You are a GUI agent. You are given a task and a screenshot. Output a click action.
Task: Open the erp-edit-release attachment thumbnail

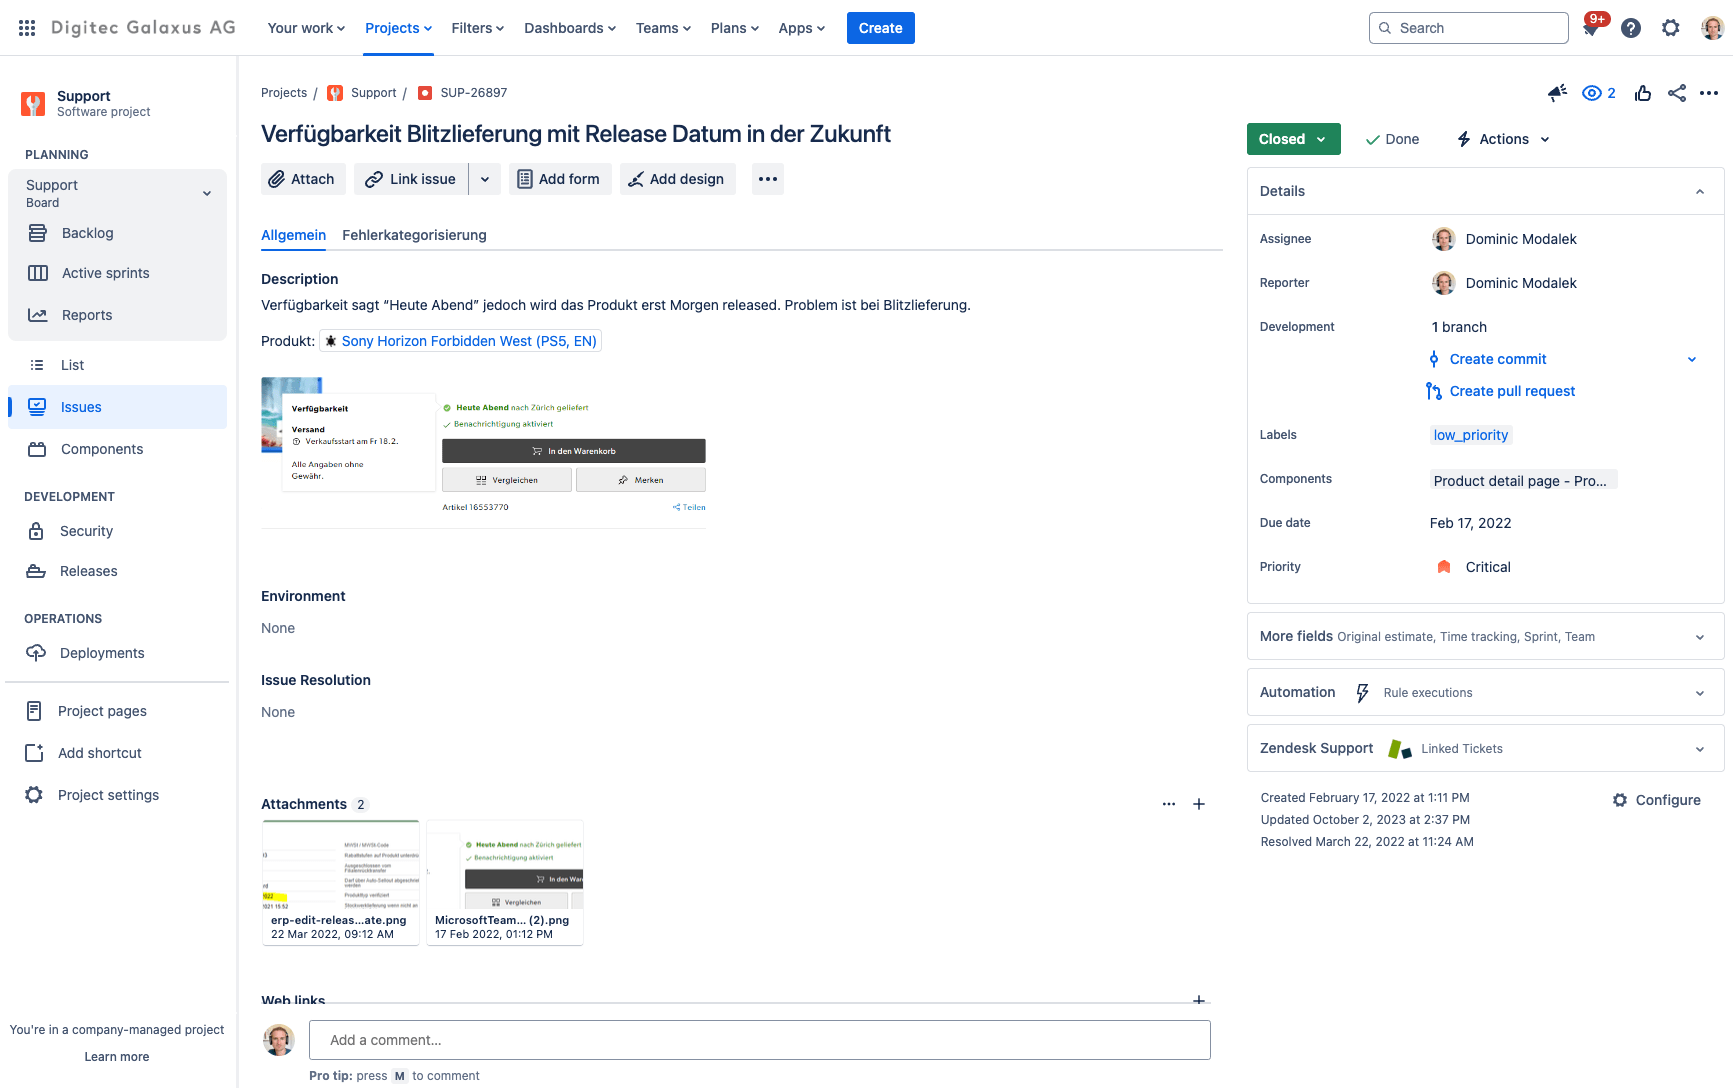click(341, 883)
